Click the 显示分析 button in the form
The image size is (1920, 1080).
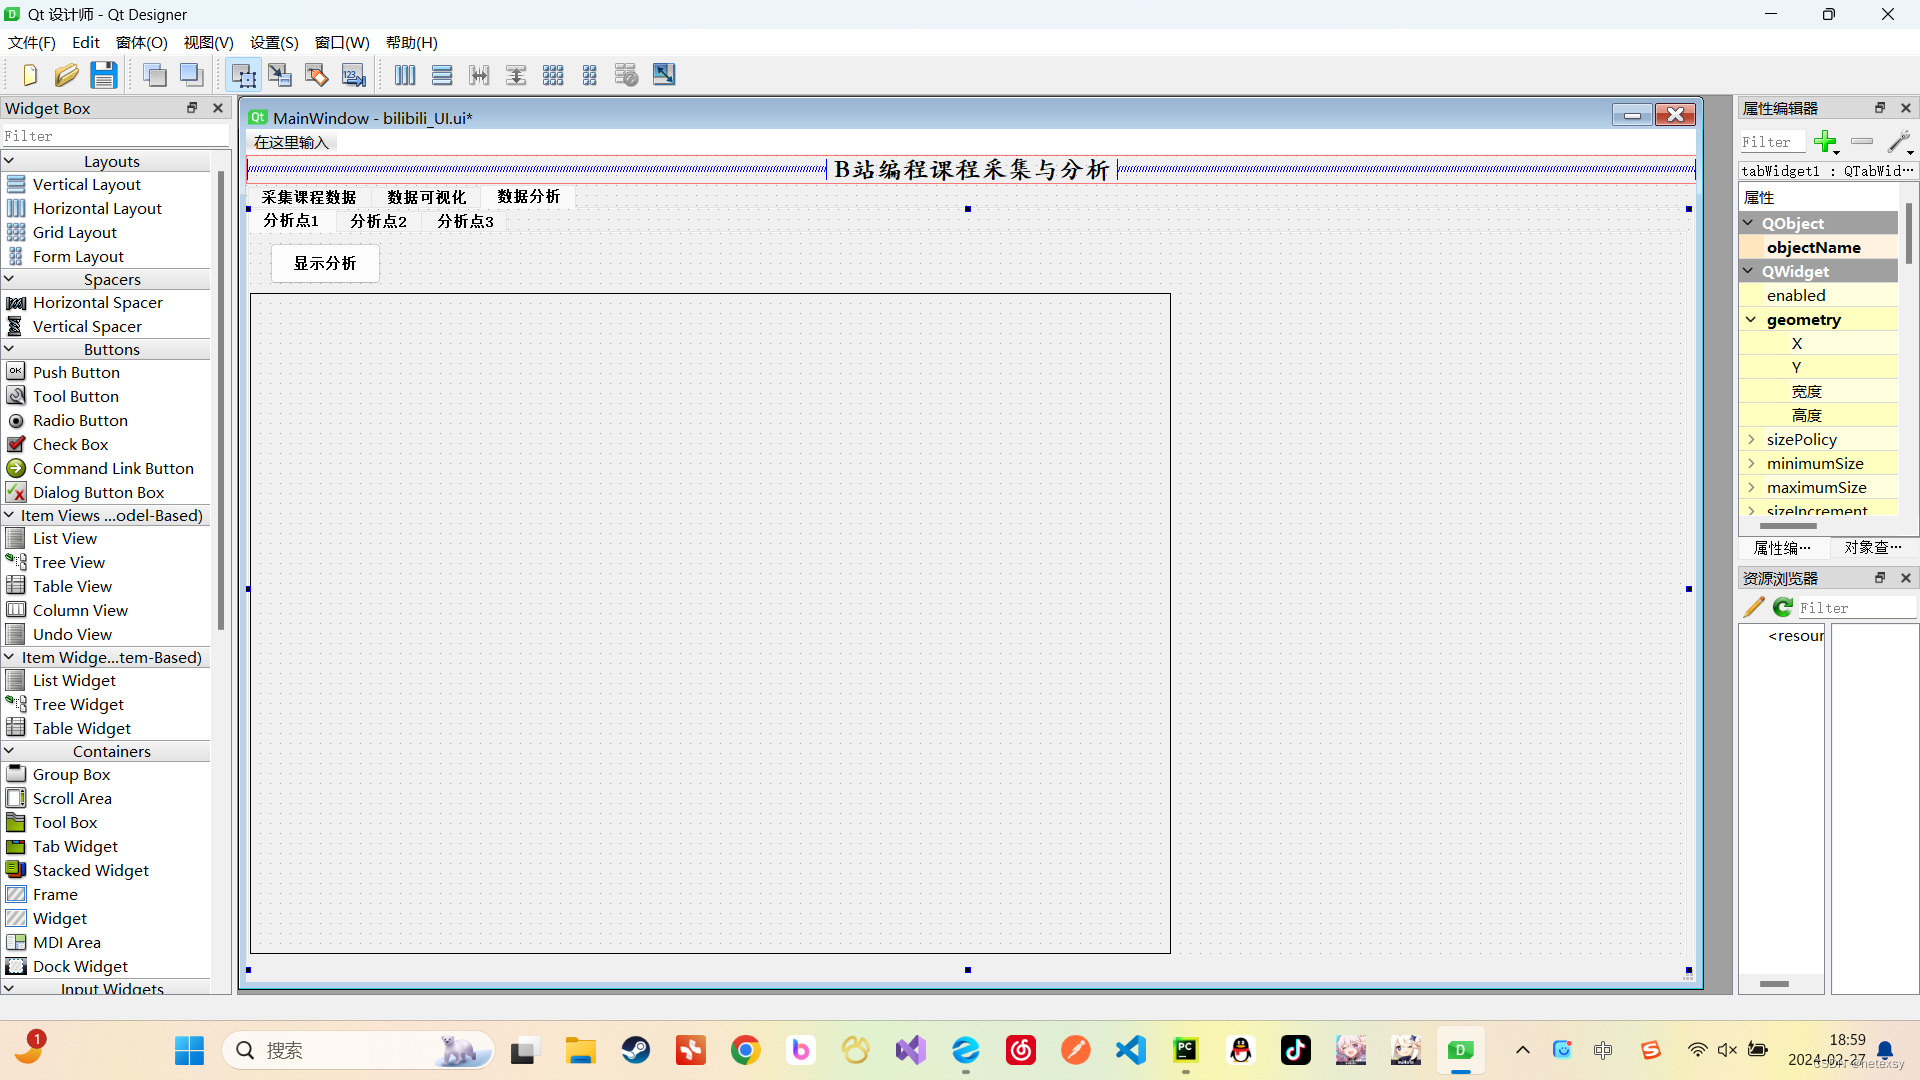pos(325,263)
